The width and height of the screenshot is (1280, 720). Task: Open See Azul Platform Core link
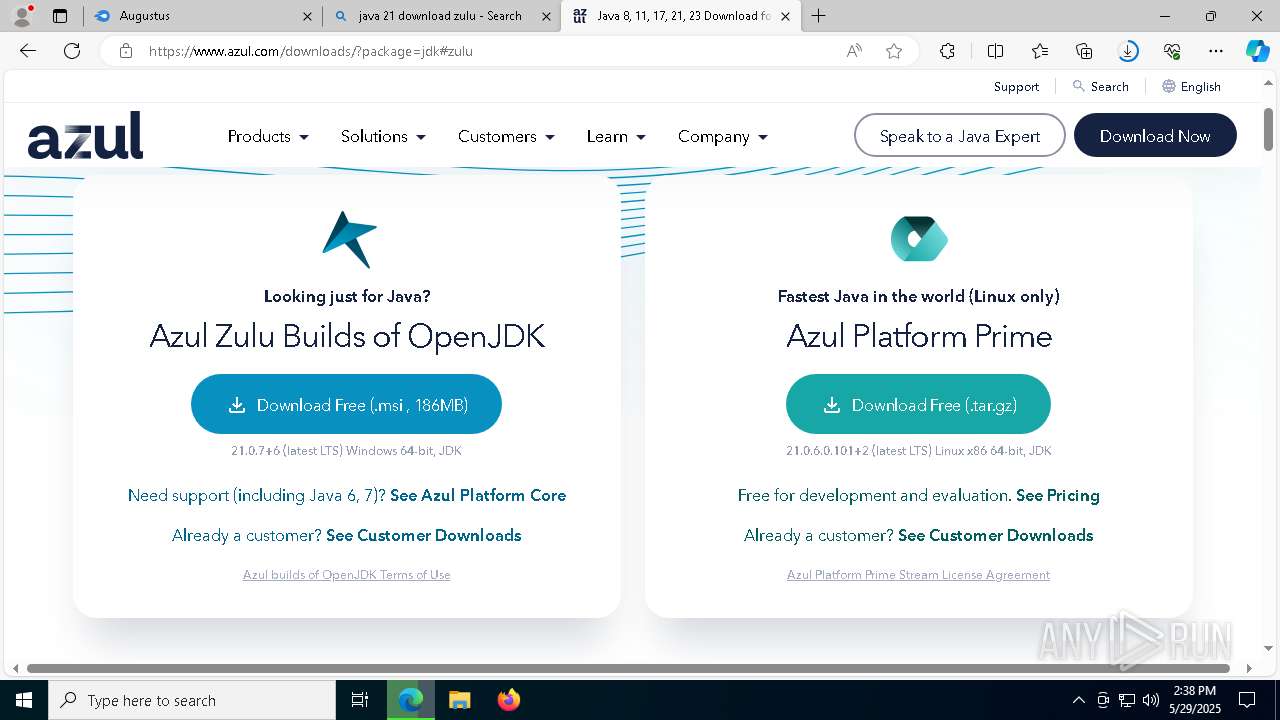tap(478, 495)
